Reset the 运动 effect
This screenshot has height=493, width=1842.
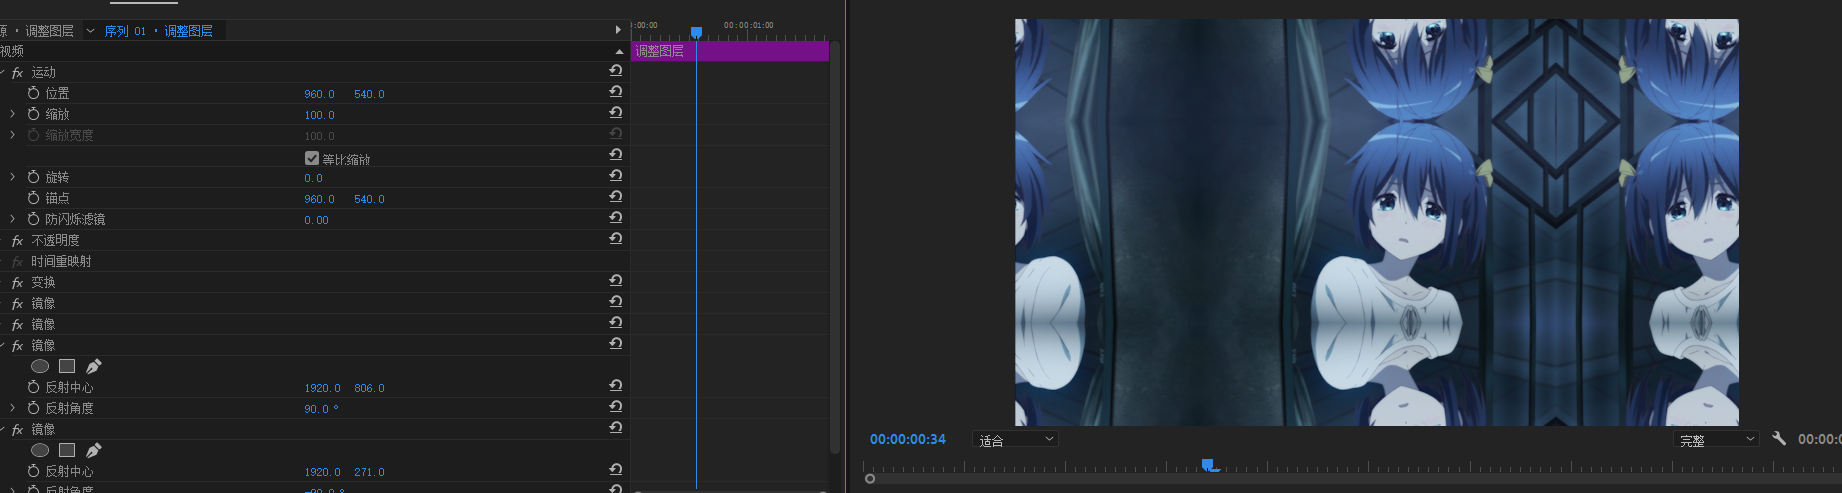click(x=616, y=71)
